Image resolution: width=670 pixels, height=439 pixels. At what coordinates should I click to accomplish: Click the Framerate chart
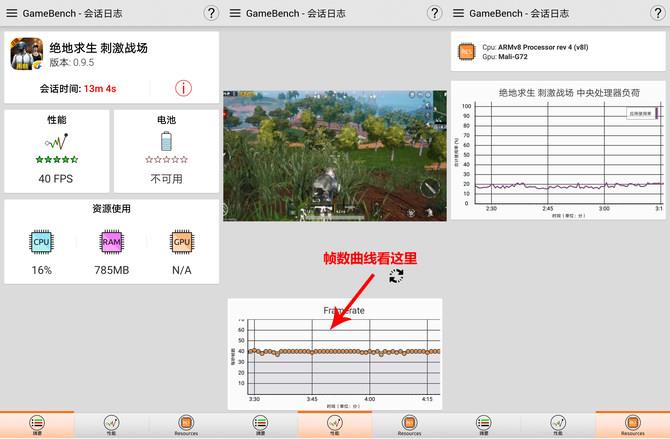click(334, 353)
